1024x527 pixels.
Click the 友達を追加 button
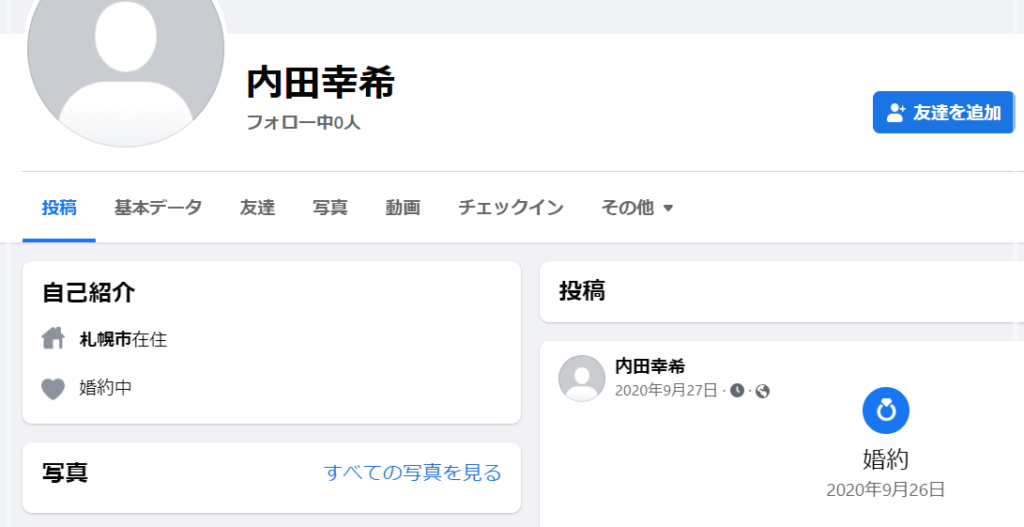(x=943, y=112)
